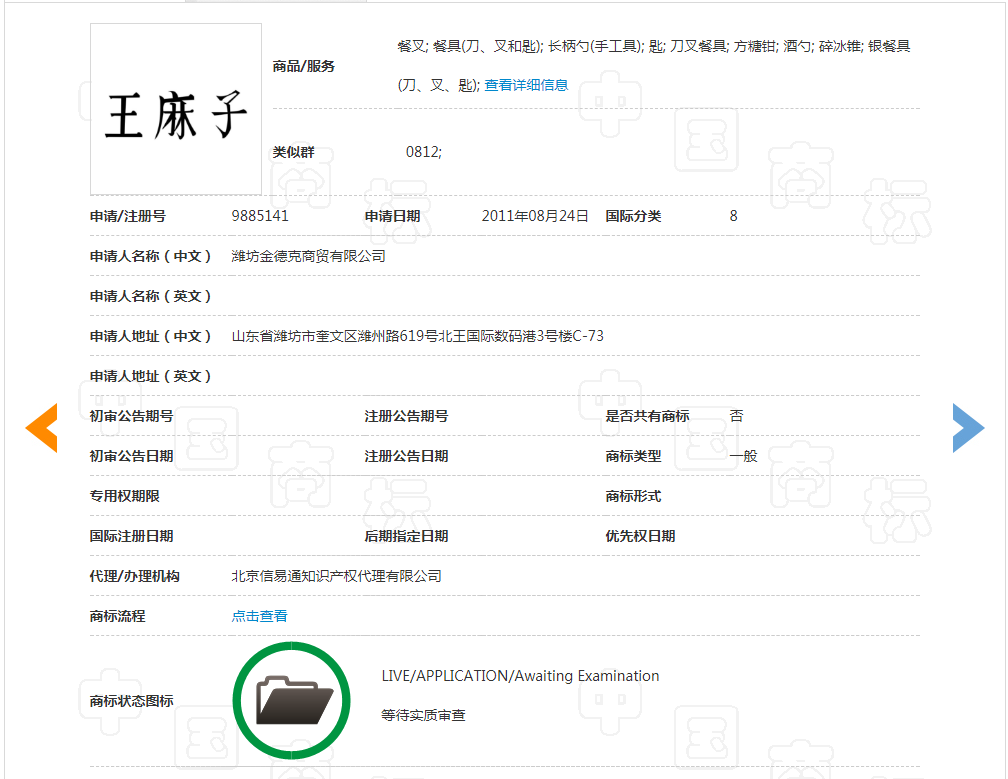Viewport: 1008px width, 779px height.
Task: Click the 商标形式 label
Action: tap(633, 496)
